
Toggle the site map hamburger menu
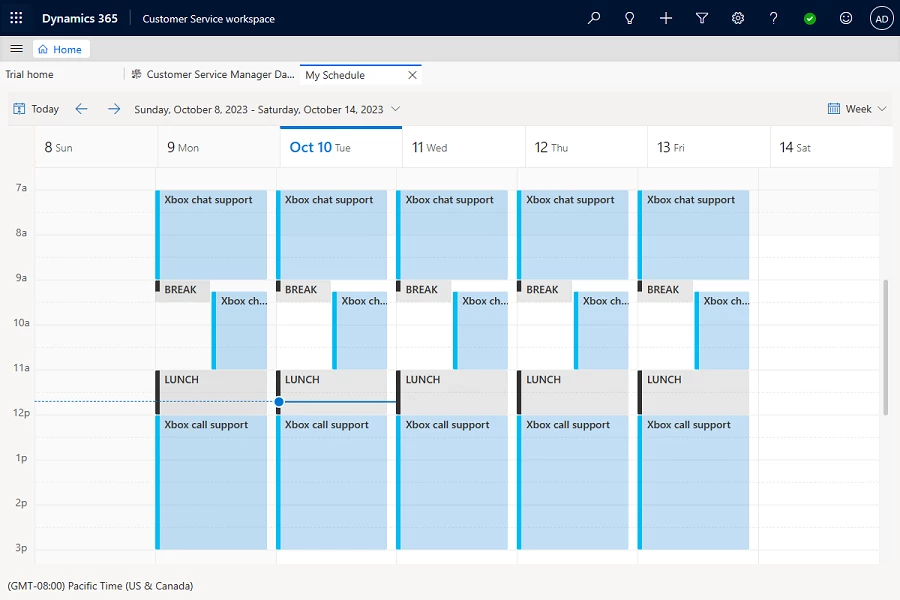[x=16, y=47]
